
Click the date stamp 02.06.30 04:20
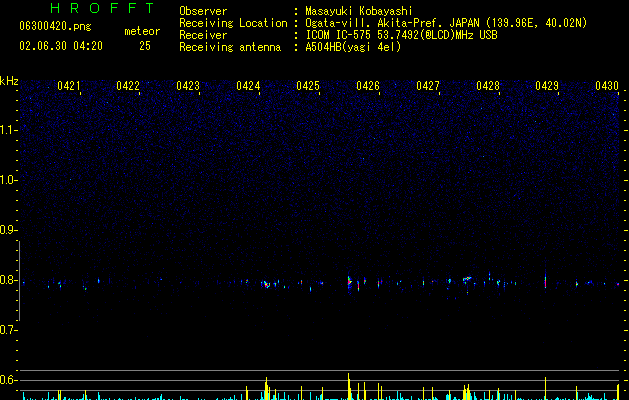61,46
